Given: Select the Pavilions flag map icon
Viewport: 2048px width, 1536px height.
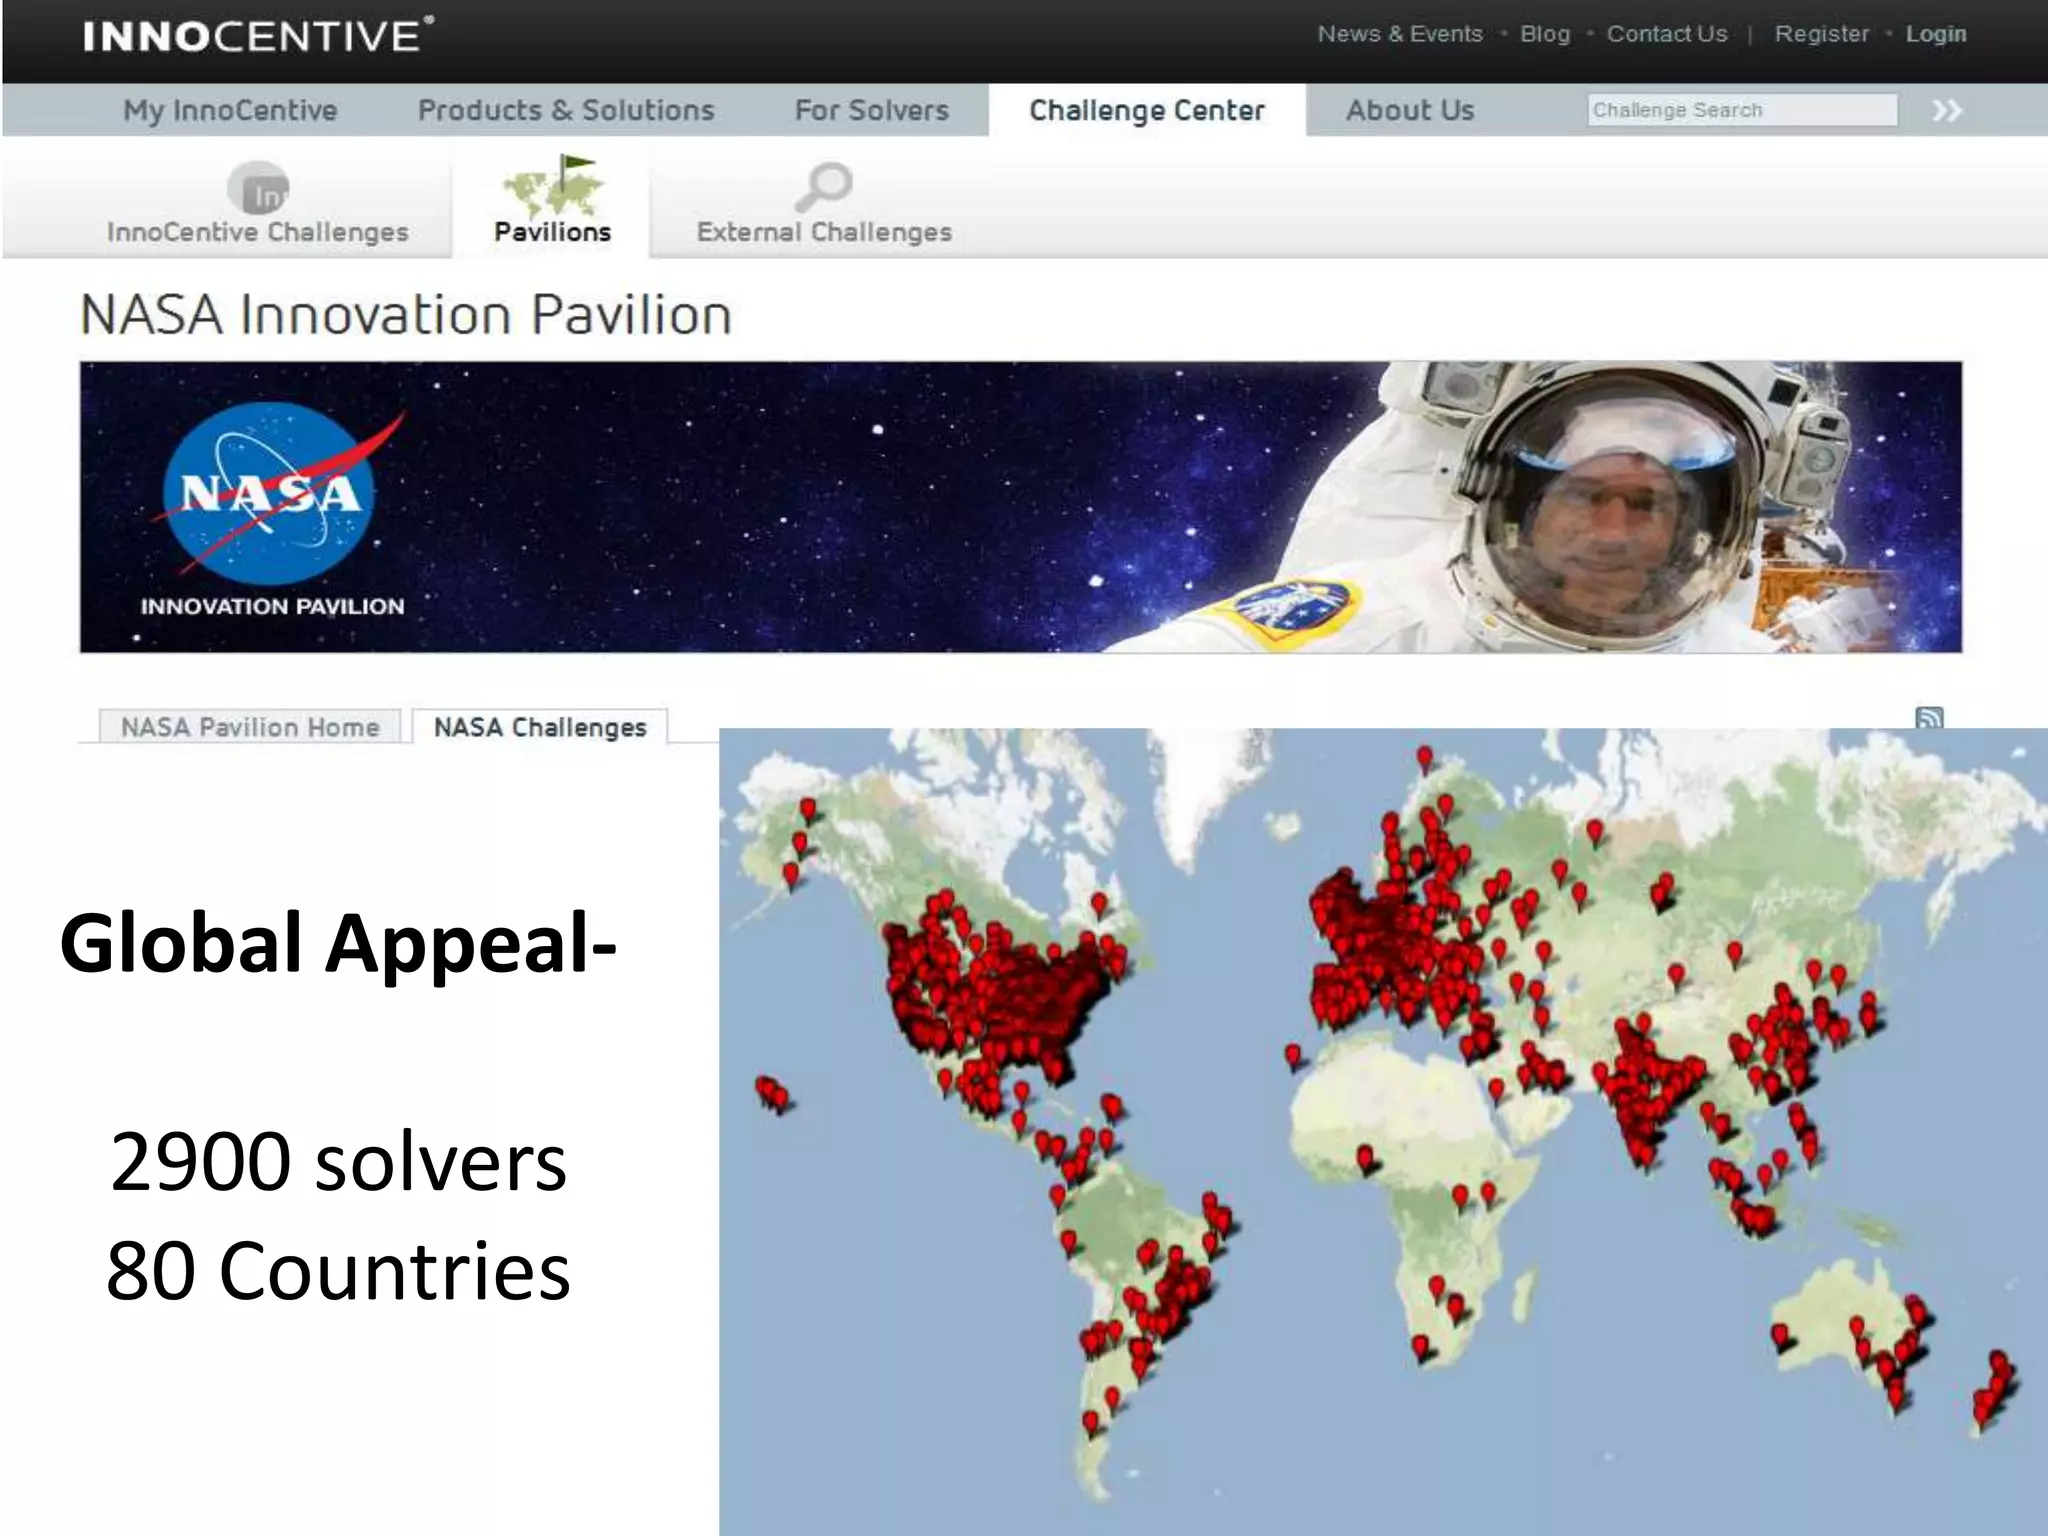Looking at the screenshot, I should click(x=553, y=185).
